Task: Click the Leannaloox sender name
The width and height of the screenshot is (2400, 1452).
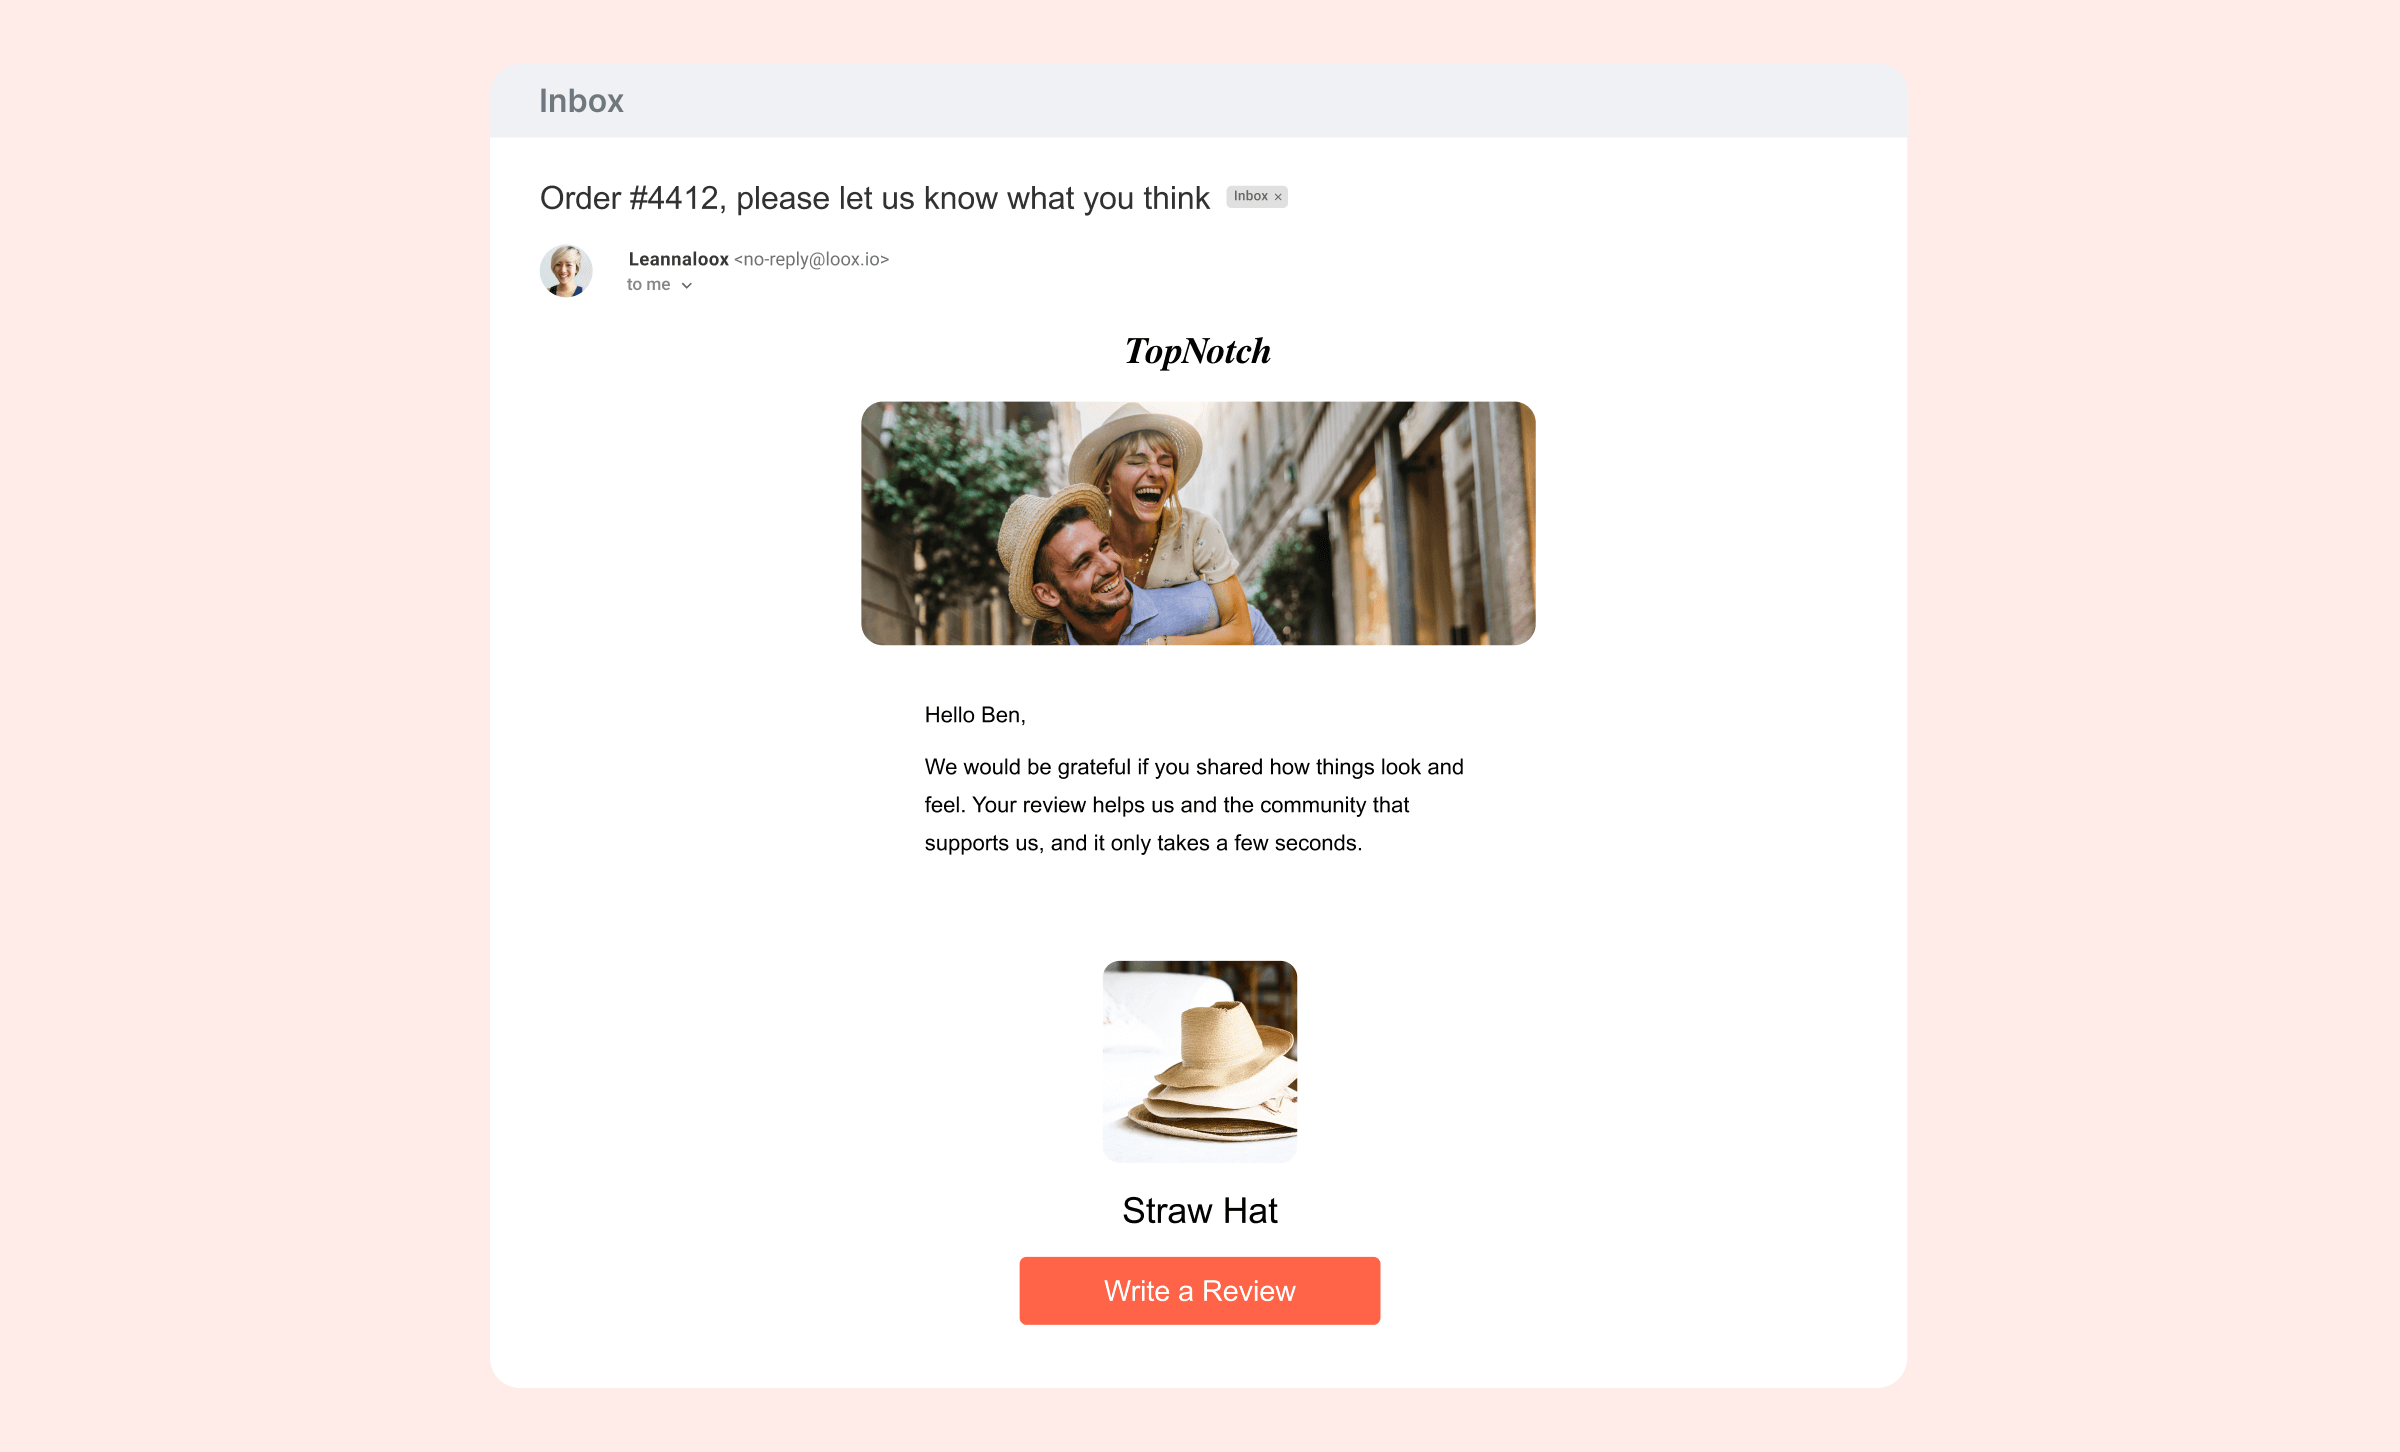Action: pyautogui.click(x=678, y=259)
